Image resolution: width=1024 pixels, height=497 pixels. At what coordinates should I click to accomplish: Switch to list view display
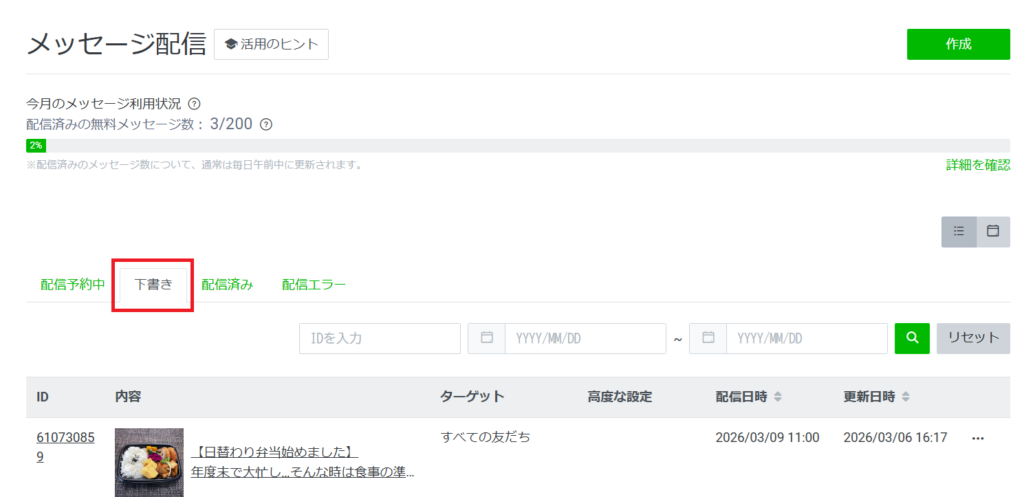(959, 231)
